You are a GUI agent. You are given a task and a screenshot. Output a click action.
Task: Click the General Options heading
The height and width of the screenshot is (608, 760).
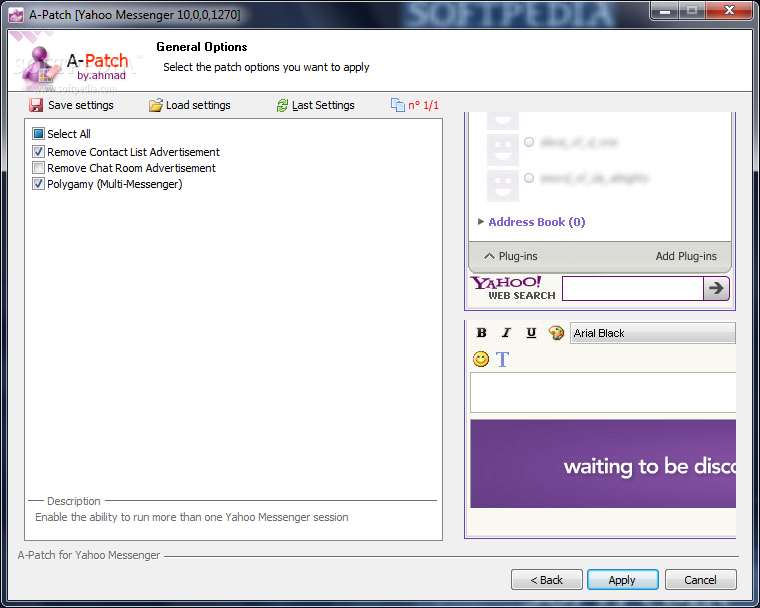tap(202, 47)
